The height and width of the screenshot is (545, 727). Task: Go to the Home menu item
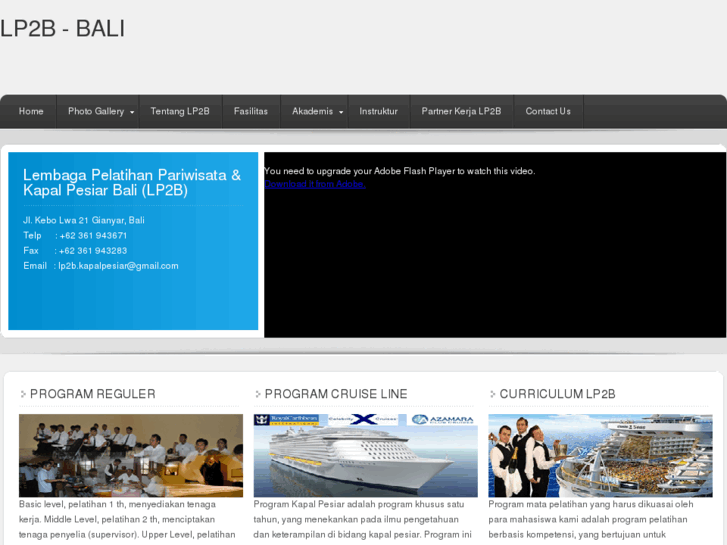(31, 111)
